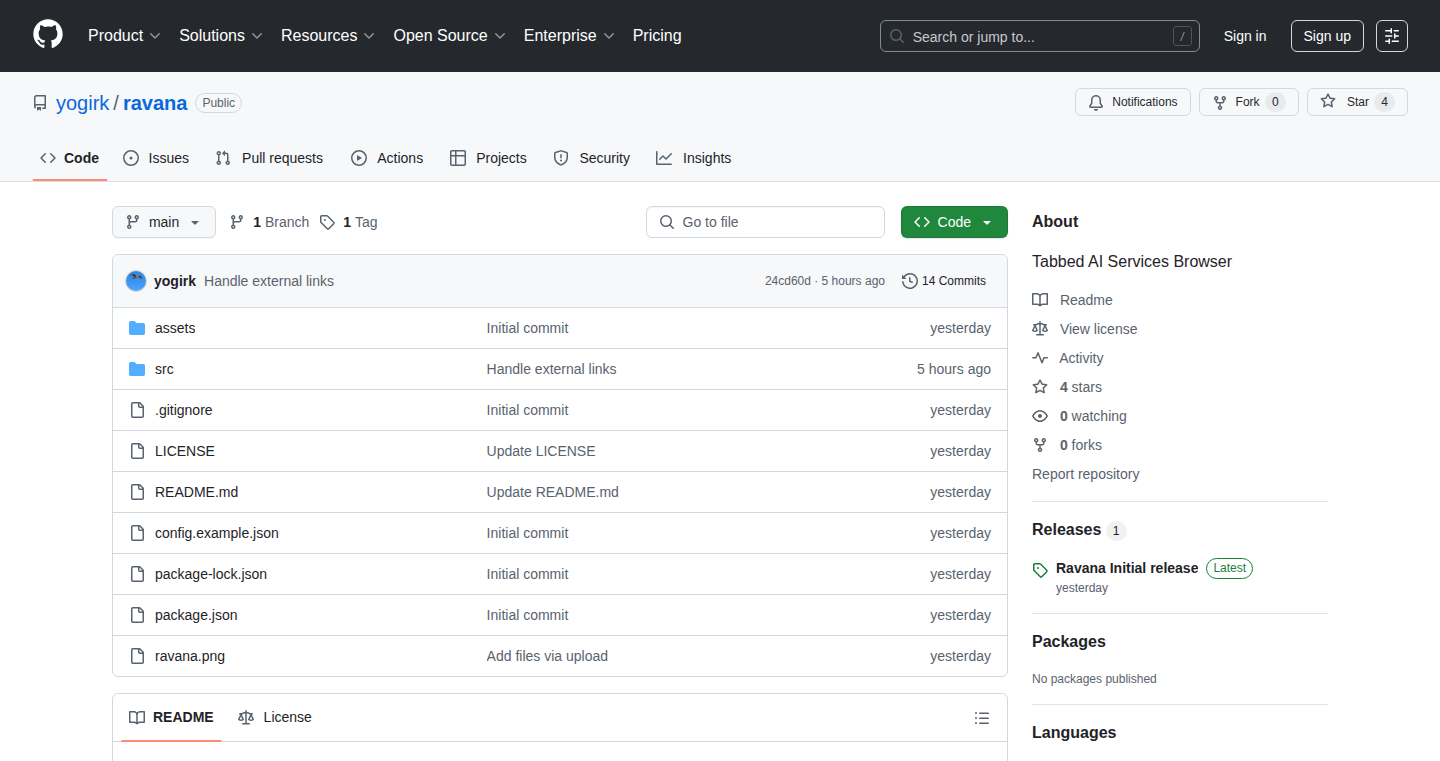Click the scales icon next to View license

click(x=1040, y=329)
